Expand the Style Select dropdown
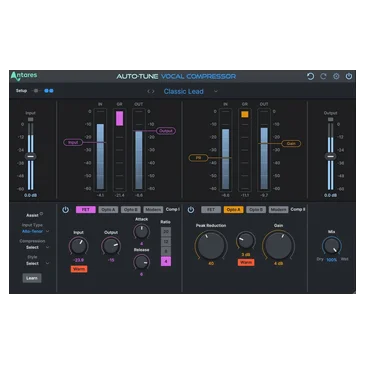Screen dimensions: 365x365 pos(37,263)
